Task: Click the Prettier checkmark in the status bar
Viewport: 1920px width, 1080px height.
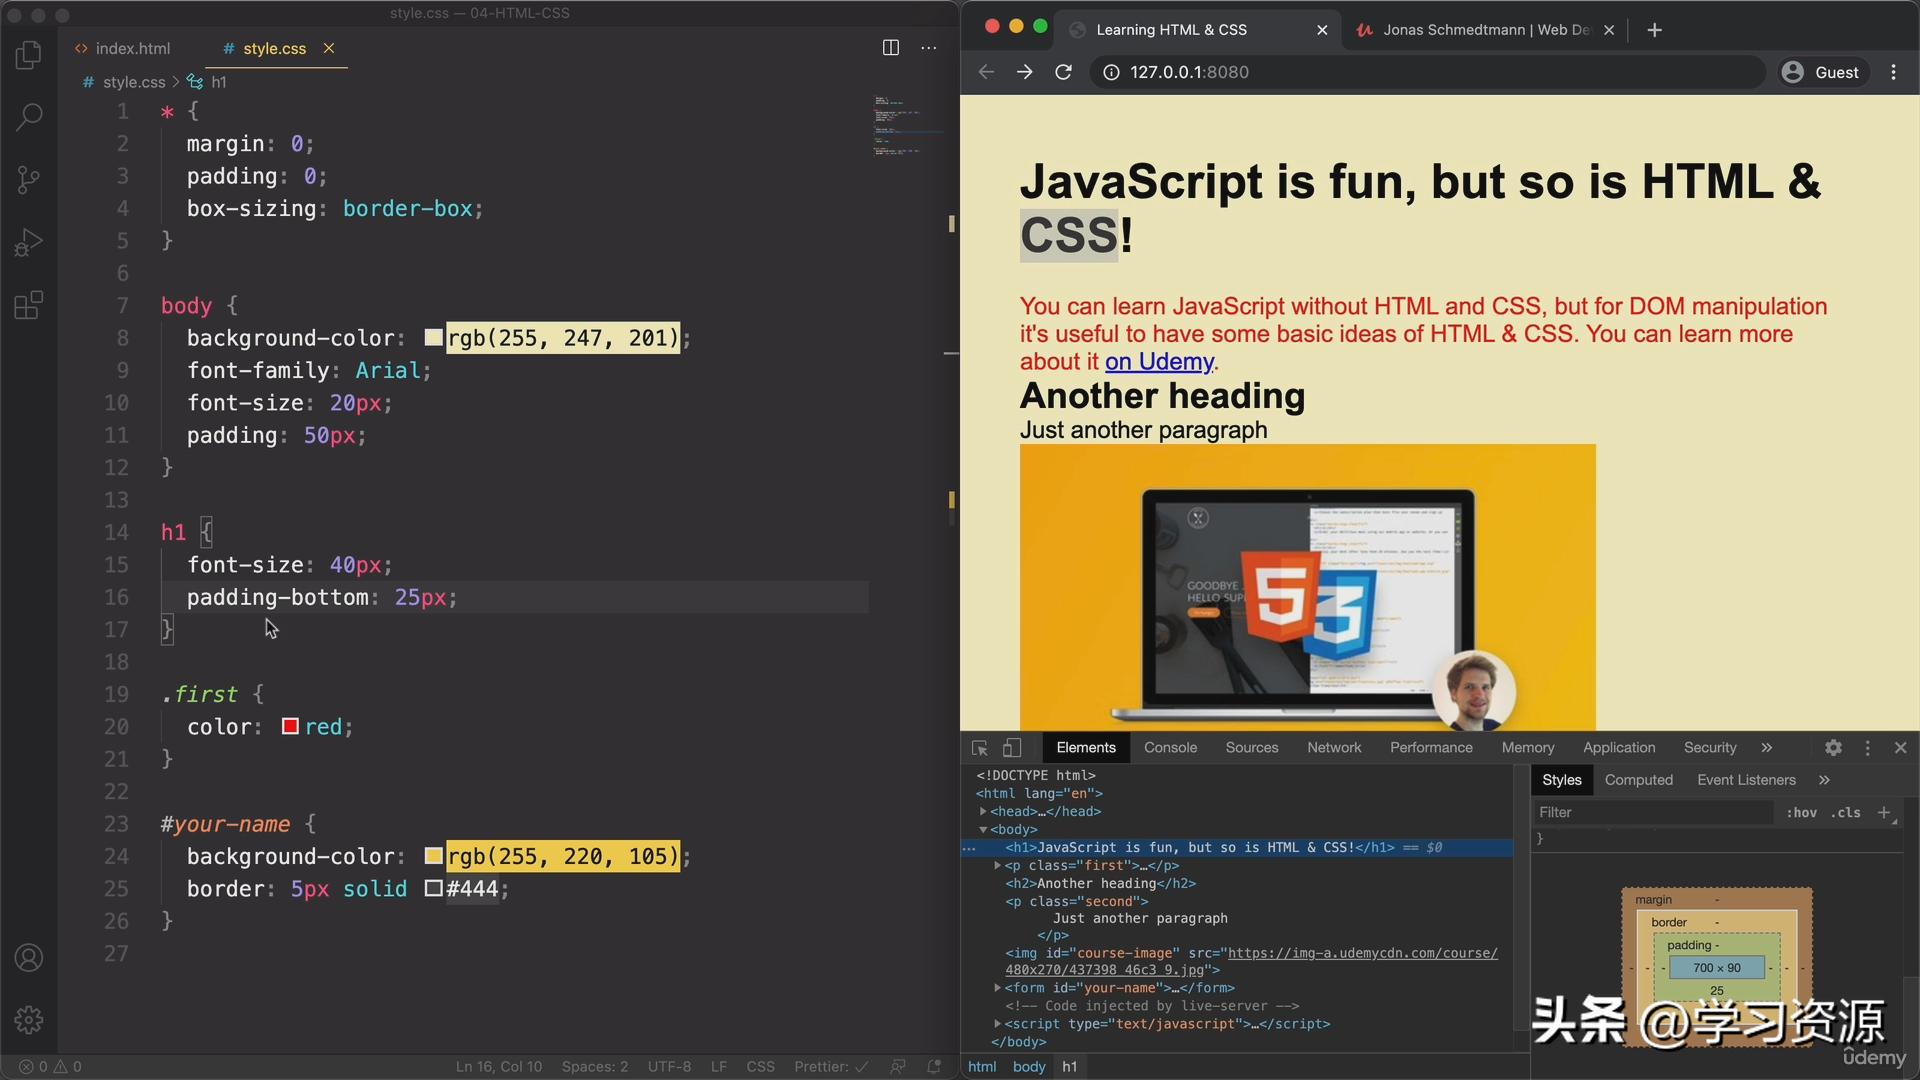Action: (x=862, y=1066)
